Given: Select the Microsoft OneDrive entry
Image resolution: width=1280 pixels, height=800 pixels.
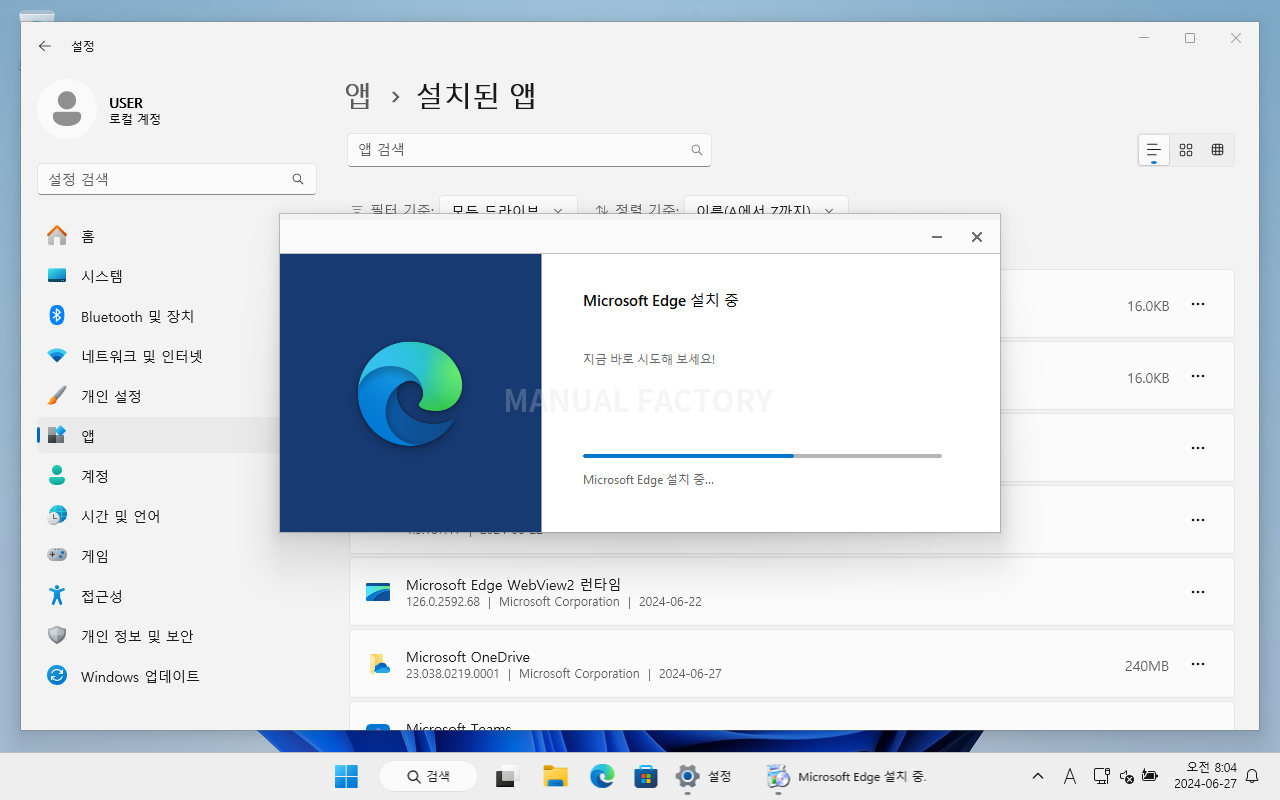Looking at the screenshot, I should [x=792, y=664].
